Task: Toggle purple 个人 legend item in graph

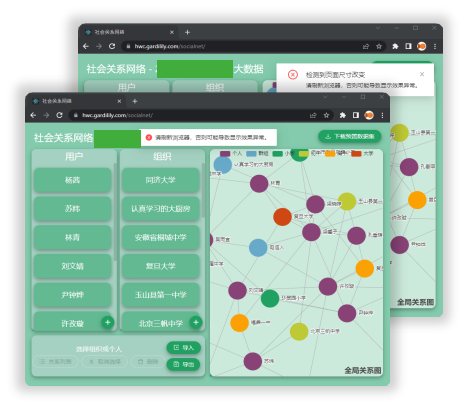Action: 231,153
